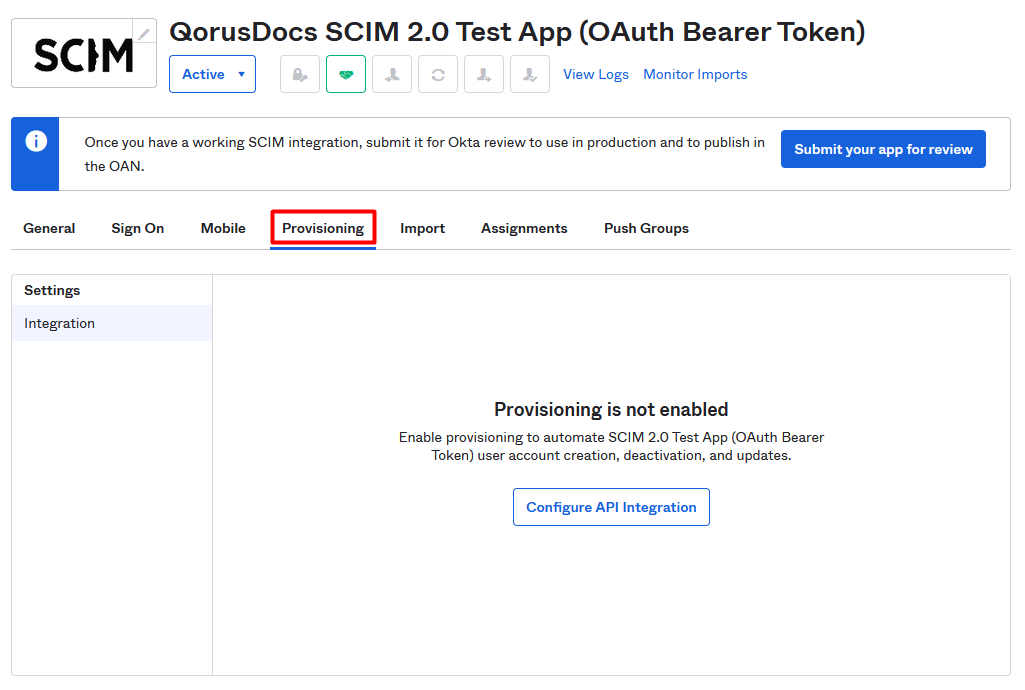Click the lock-and-key password icon
The height and width of the screenshot is (690, 1025).
[x=299, y=74]
